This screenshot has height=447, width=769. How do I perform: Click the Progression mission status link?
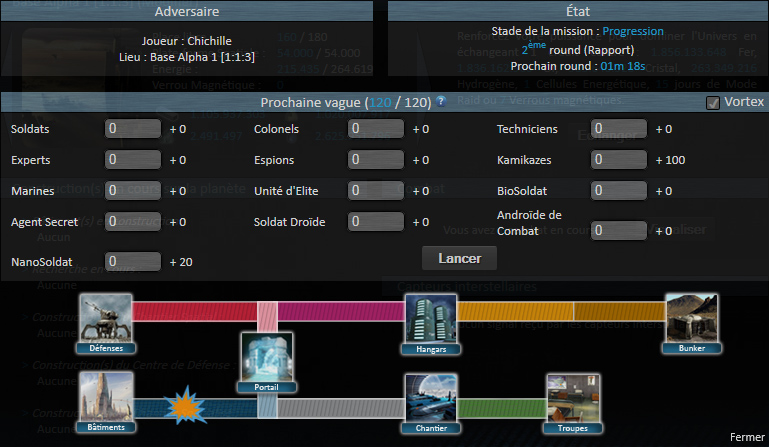pos(631,31)
